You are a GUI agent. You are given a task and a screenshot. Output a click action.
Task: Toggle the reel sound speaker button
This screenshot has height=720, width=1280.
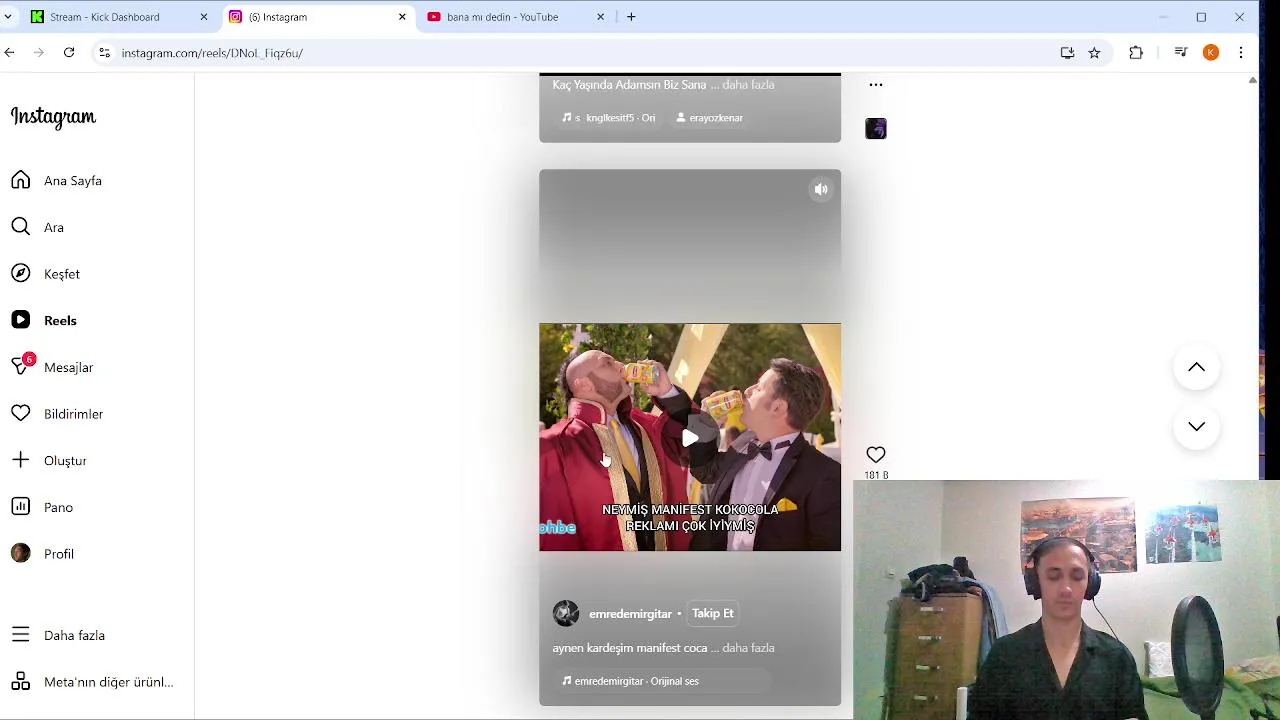[x=821, y=189]
